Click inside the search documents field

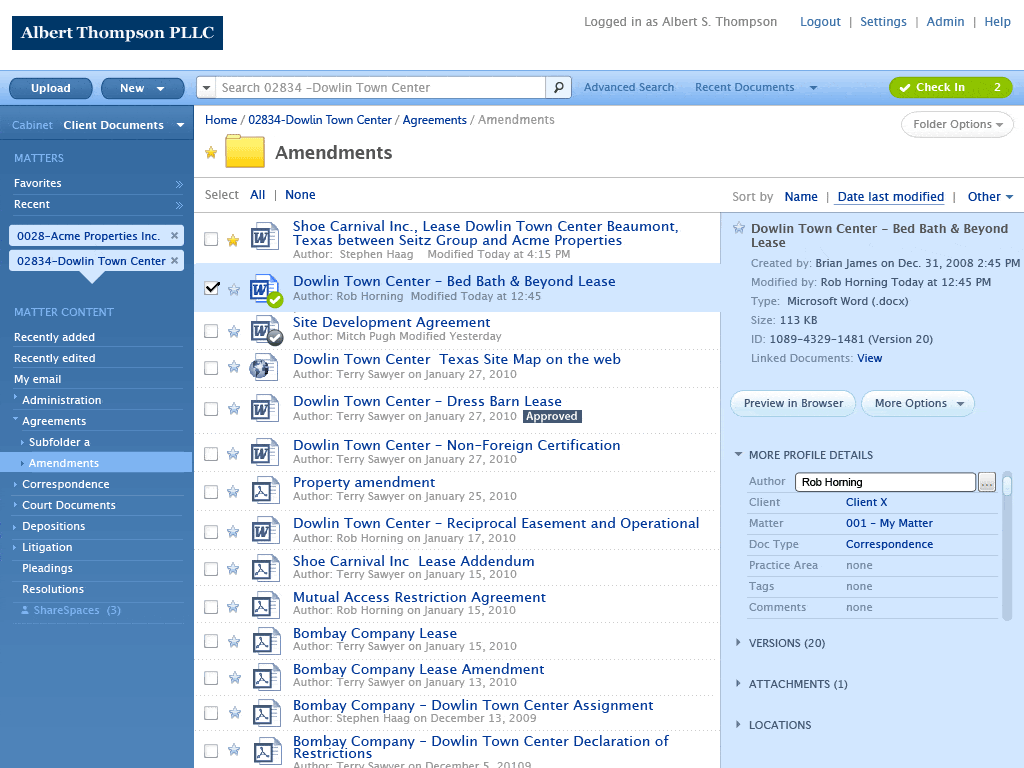point(380,87)
